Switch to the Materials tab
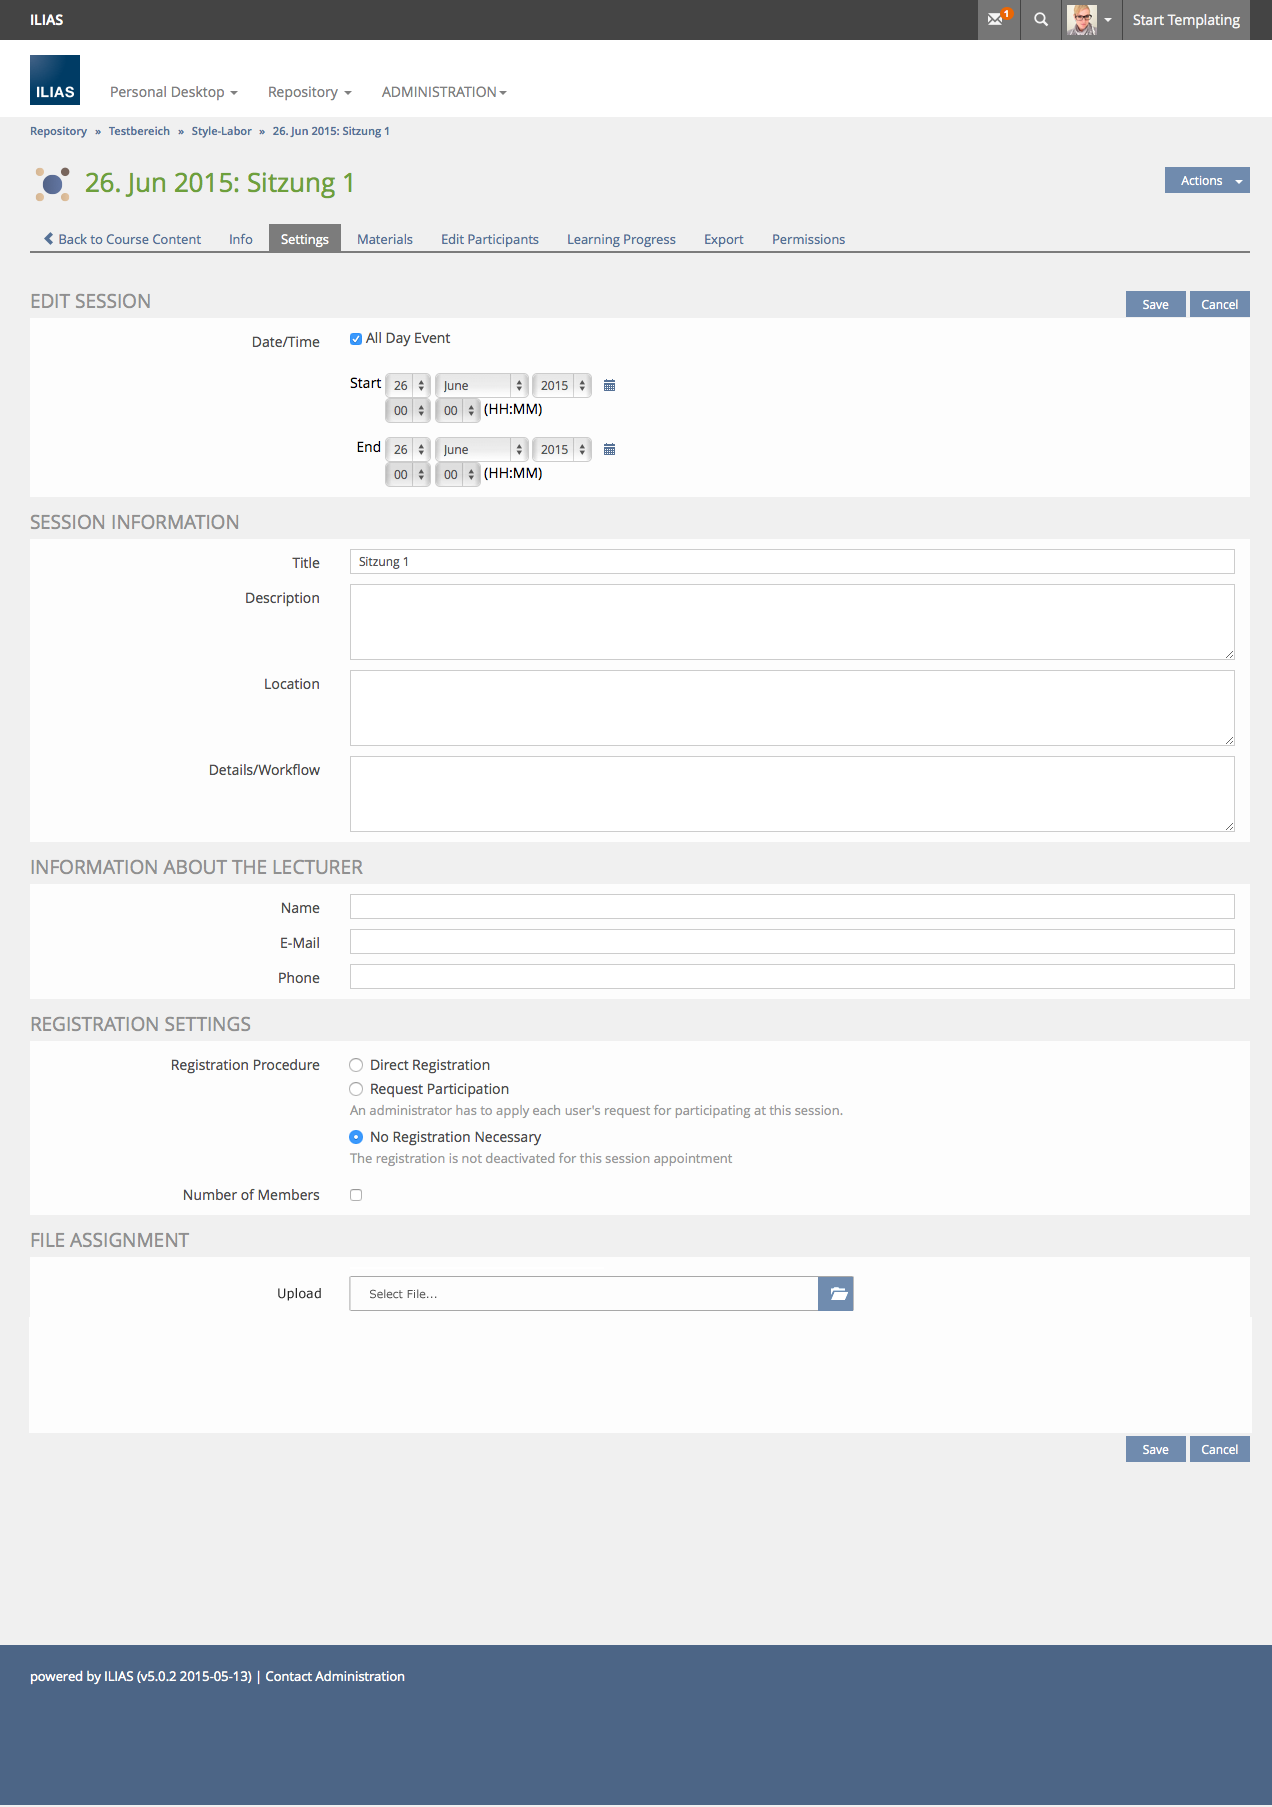This screenshot has height=1807, width=1272. (x=385, y=239)
